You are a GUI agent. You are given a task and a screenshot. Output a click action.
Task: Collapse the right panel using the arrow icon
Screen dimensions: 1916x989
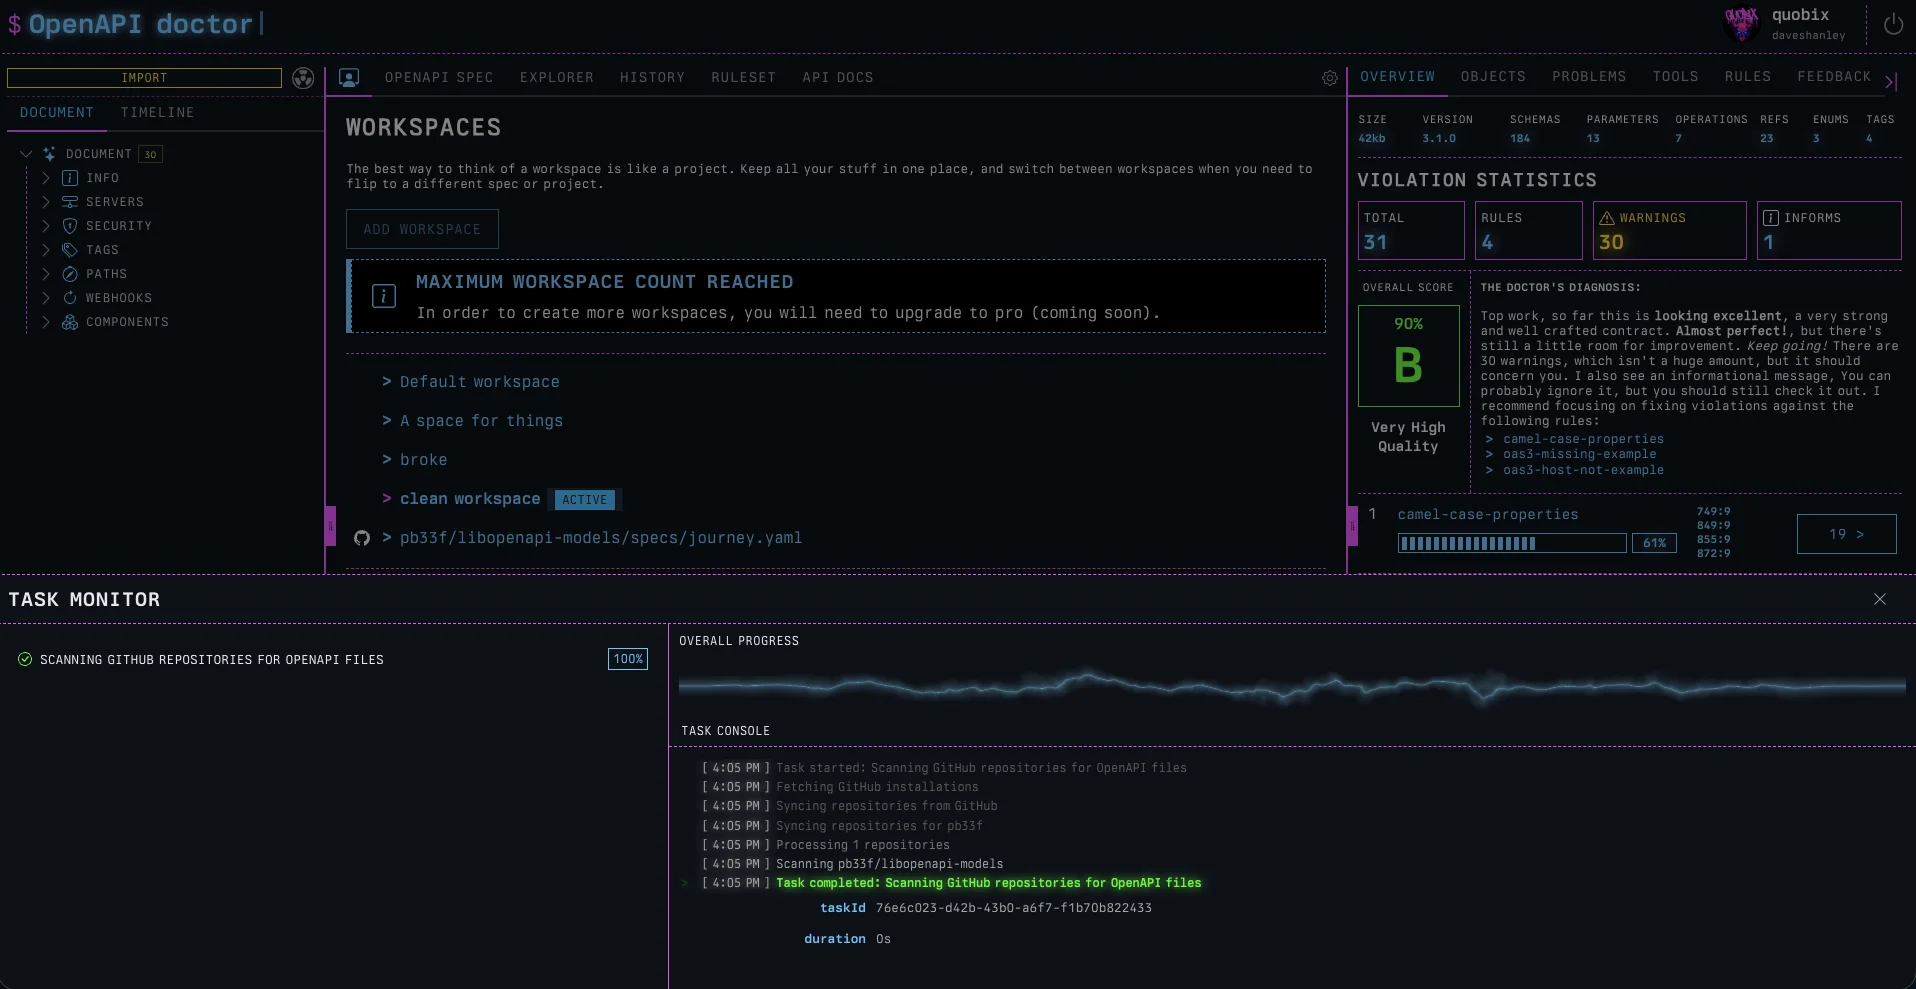[x=1890, y=82]
